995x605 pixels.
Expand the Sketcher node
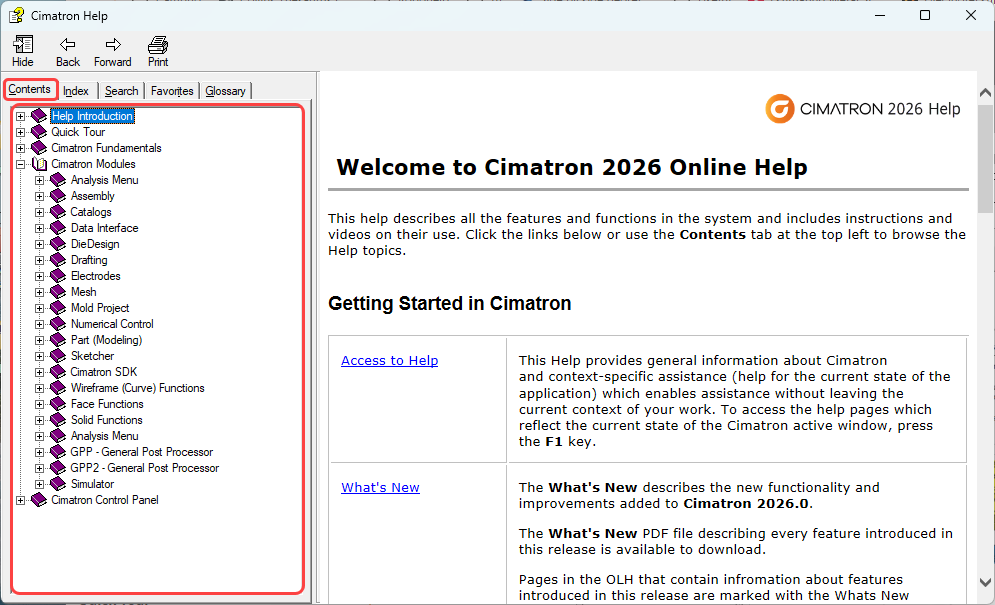coord(39,356)
